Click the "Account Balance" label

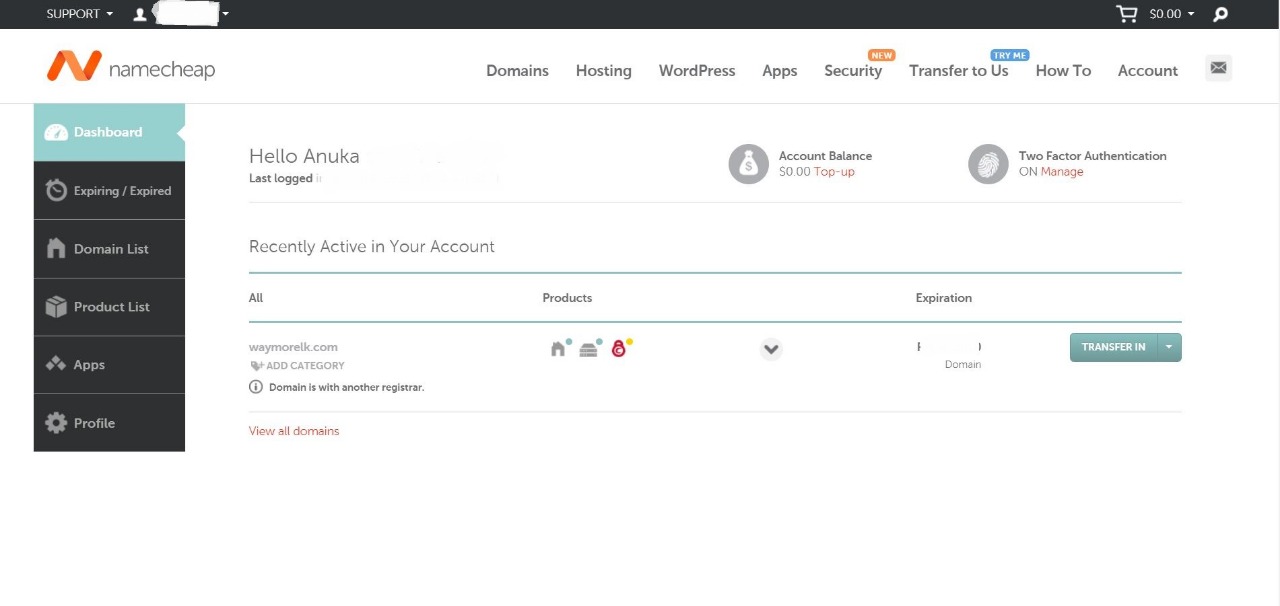pos(825,156)
